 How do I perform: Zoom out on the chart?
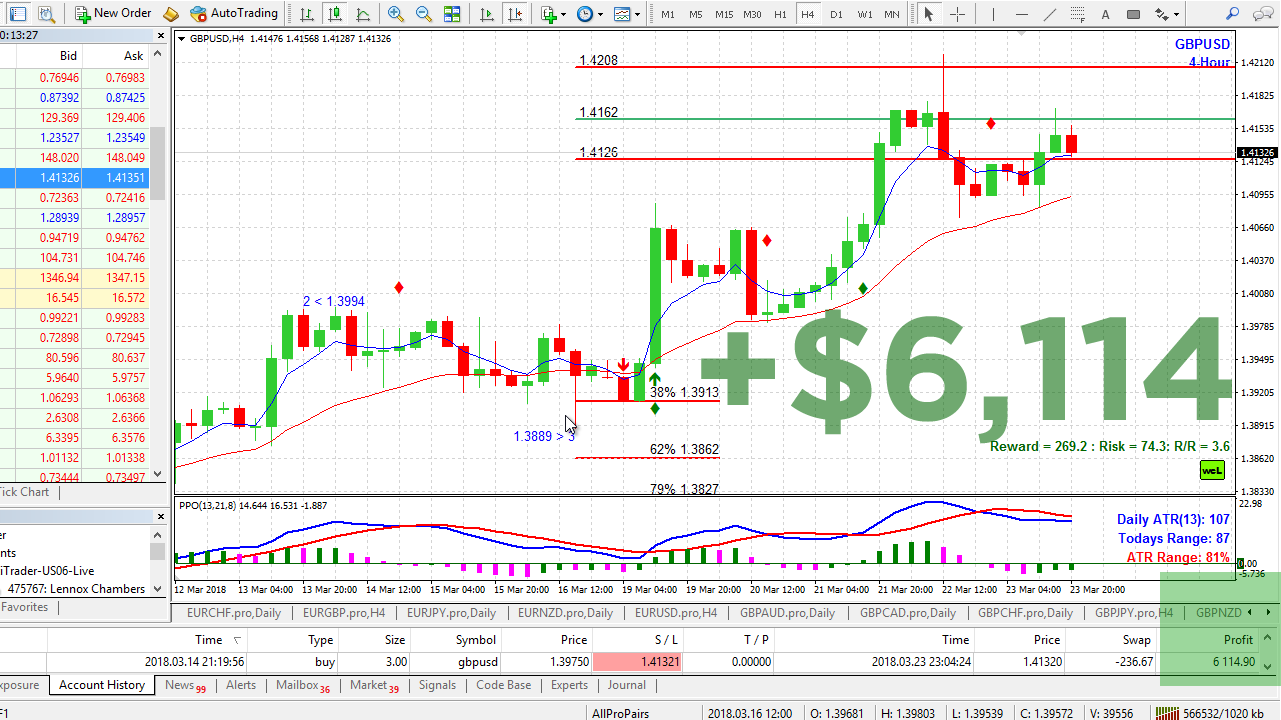[x=424, y=14]
